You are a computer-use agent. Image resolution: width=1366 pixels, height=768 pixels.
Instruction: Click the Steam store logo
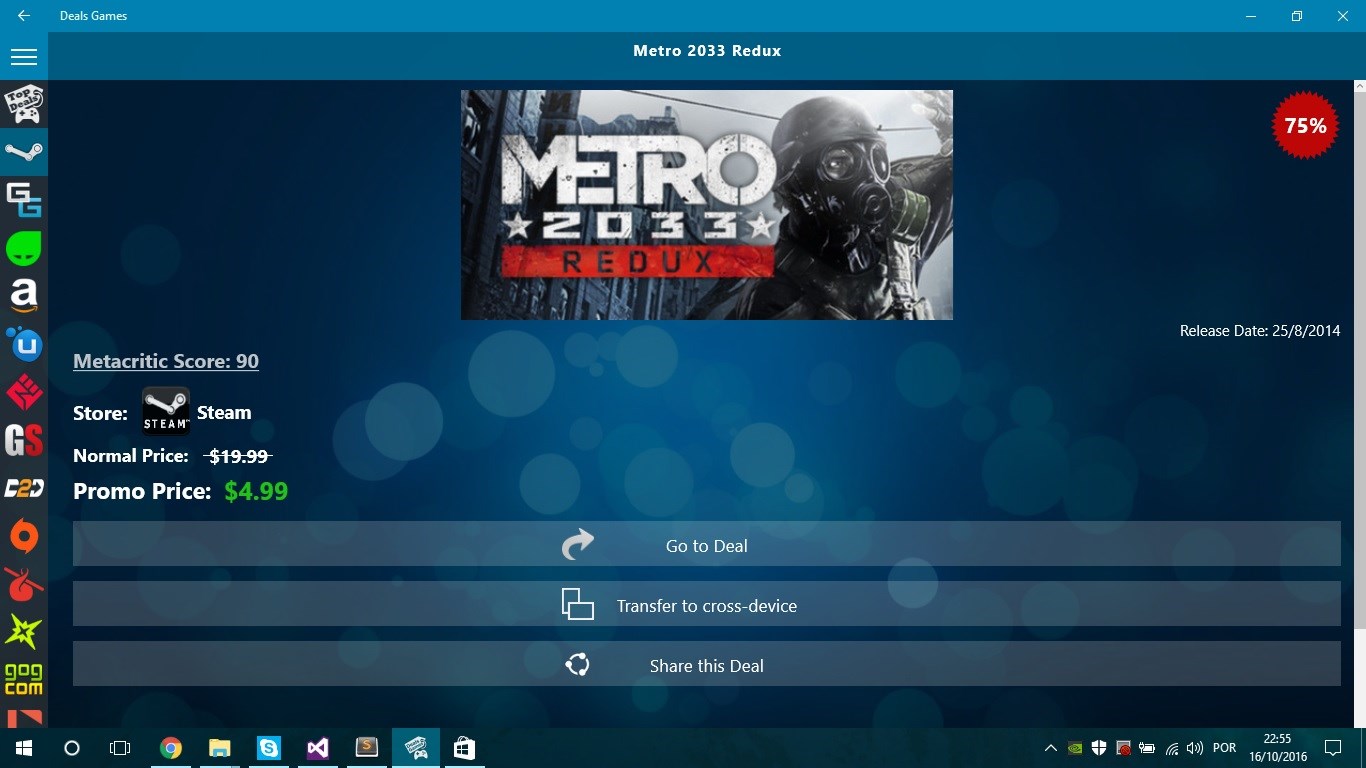pos(166,411)
